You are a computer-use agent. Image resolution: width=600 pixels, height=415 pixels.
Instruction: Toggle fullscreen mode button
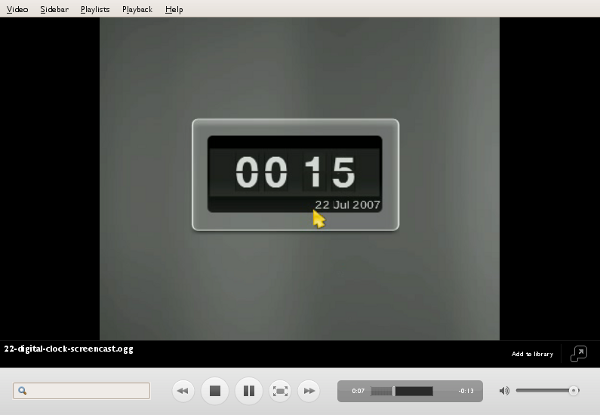[x=281, y=391]
